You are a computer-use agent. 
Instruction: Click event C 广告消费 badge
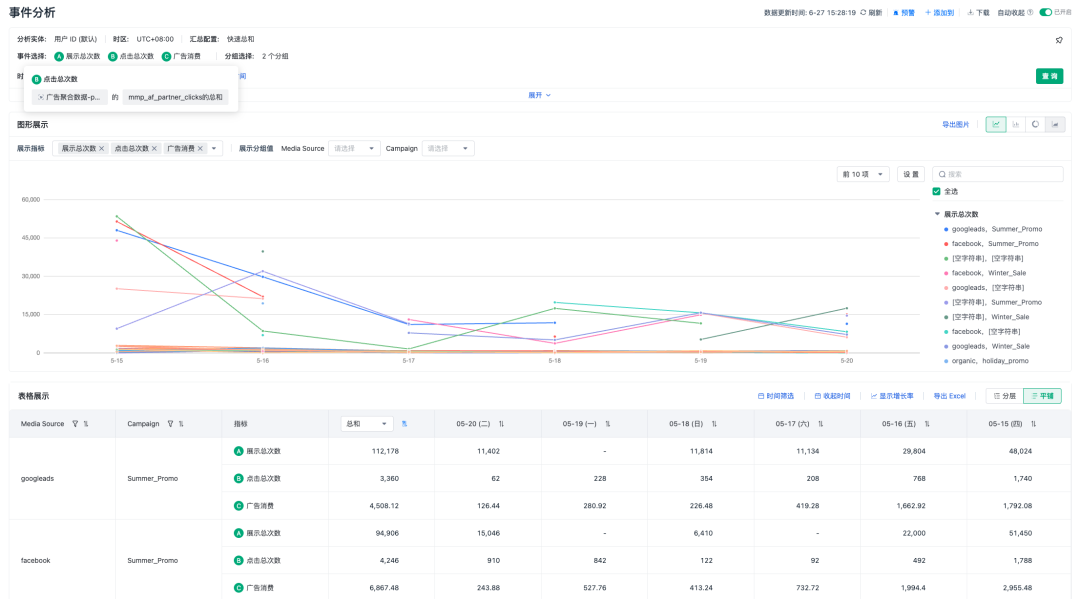pyautogui.click(x=181, y=56)
